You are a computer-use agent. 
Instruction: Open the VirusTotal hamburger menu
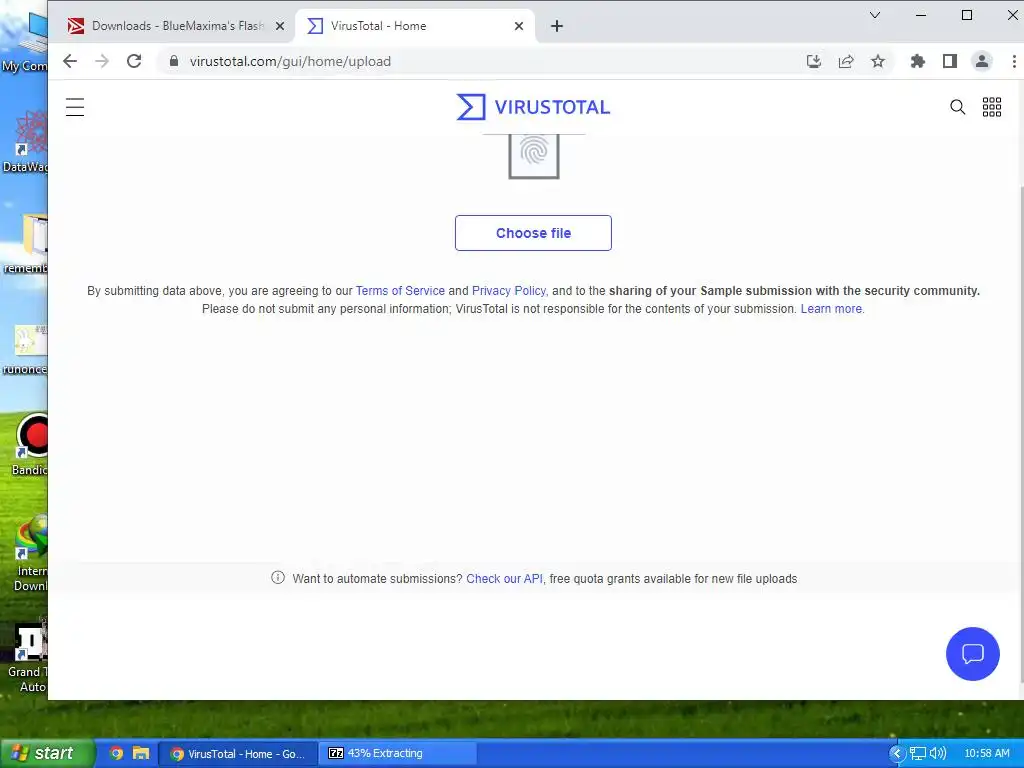pyautogui.click(x=75, y=107)
